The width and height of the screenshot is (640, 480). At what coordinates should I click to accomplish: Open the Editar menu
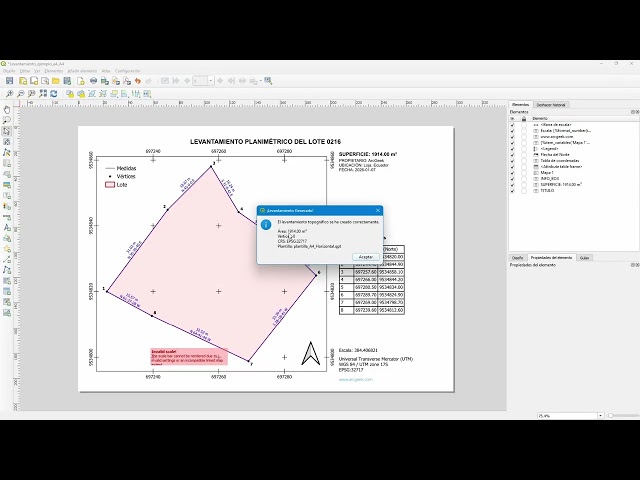(x=25, y=71)
